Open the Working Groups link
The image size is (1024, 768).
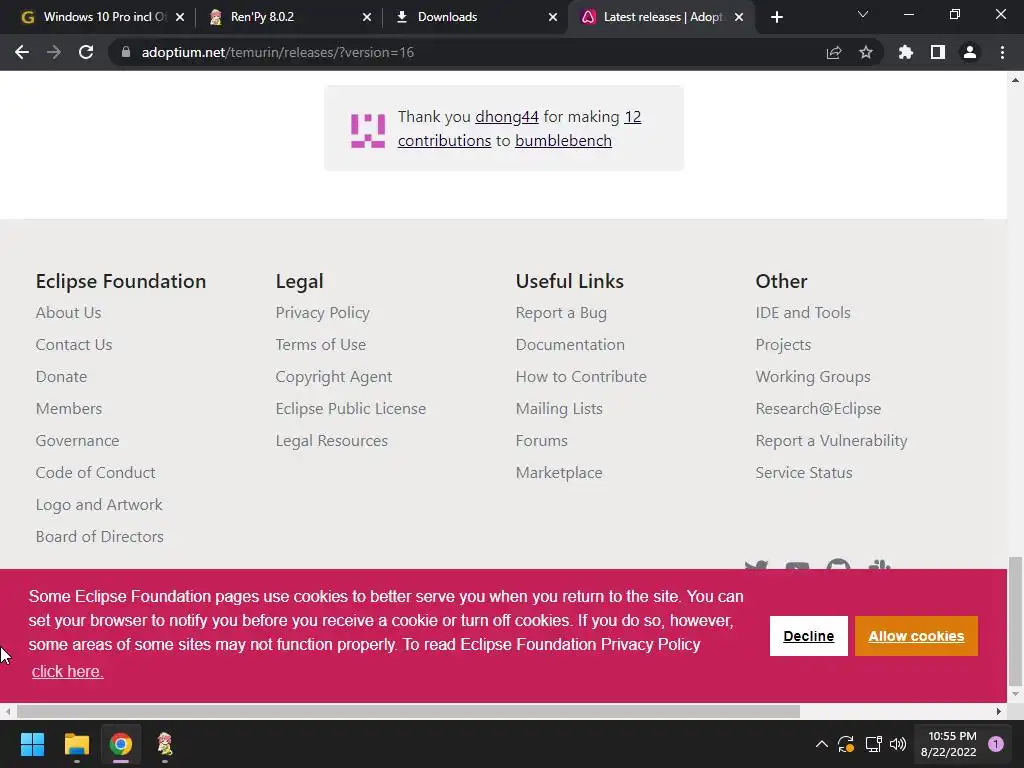[x=812, y=377]
